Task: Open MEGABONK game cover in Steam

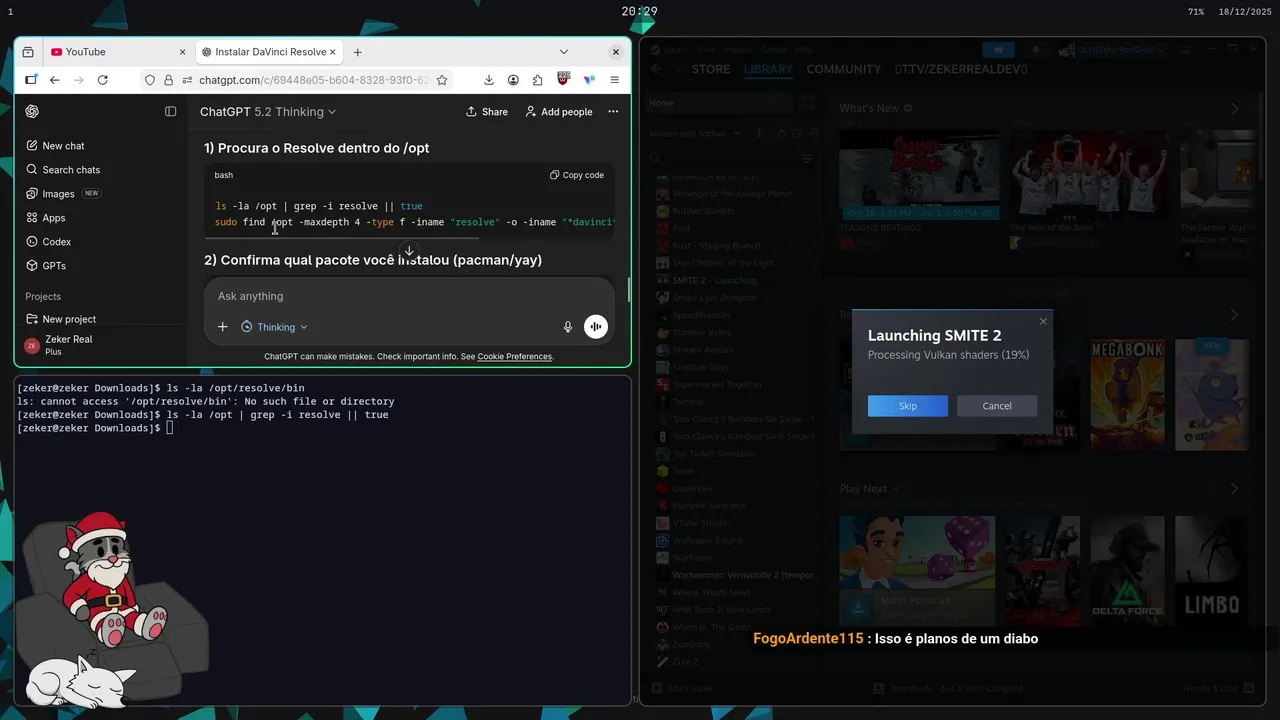Action: [1129, 395]
